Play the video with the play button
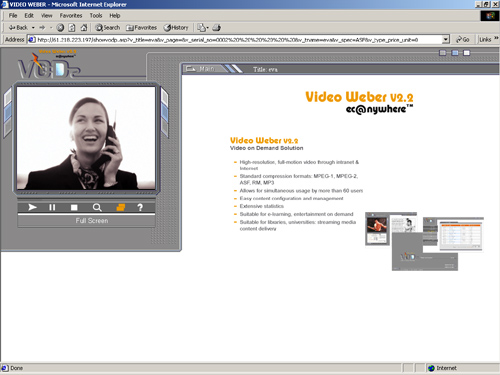Screen dimensions: 500x375 click(32, 207)
